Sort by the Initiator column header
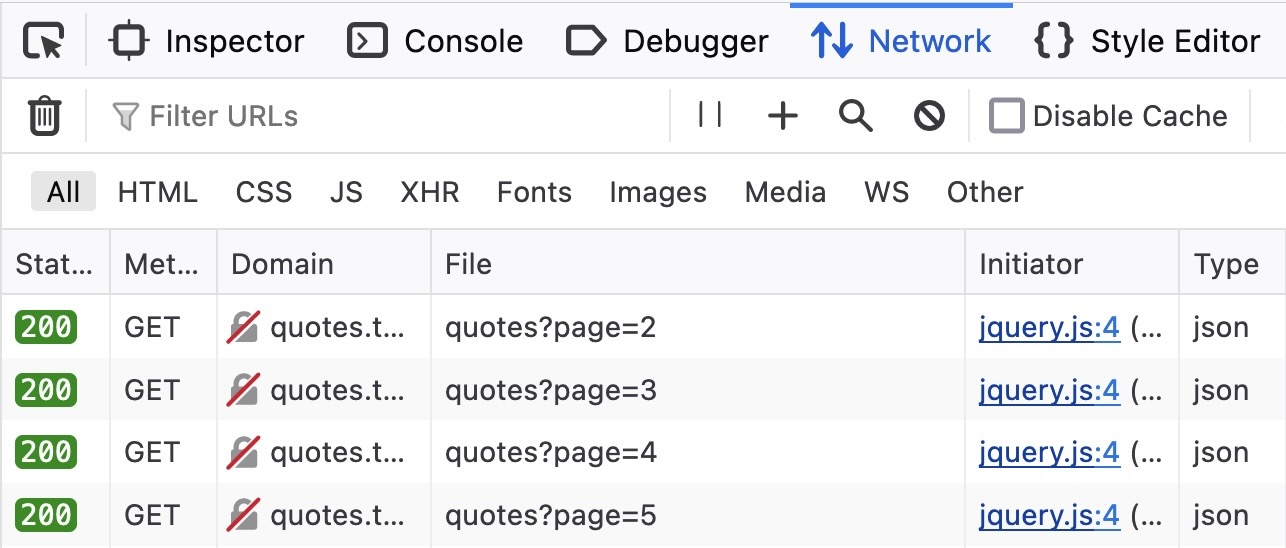Viewport: 1286px width, 548px height. coord(1072,264)
